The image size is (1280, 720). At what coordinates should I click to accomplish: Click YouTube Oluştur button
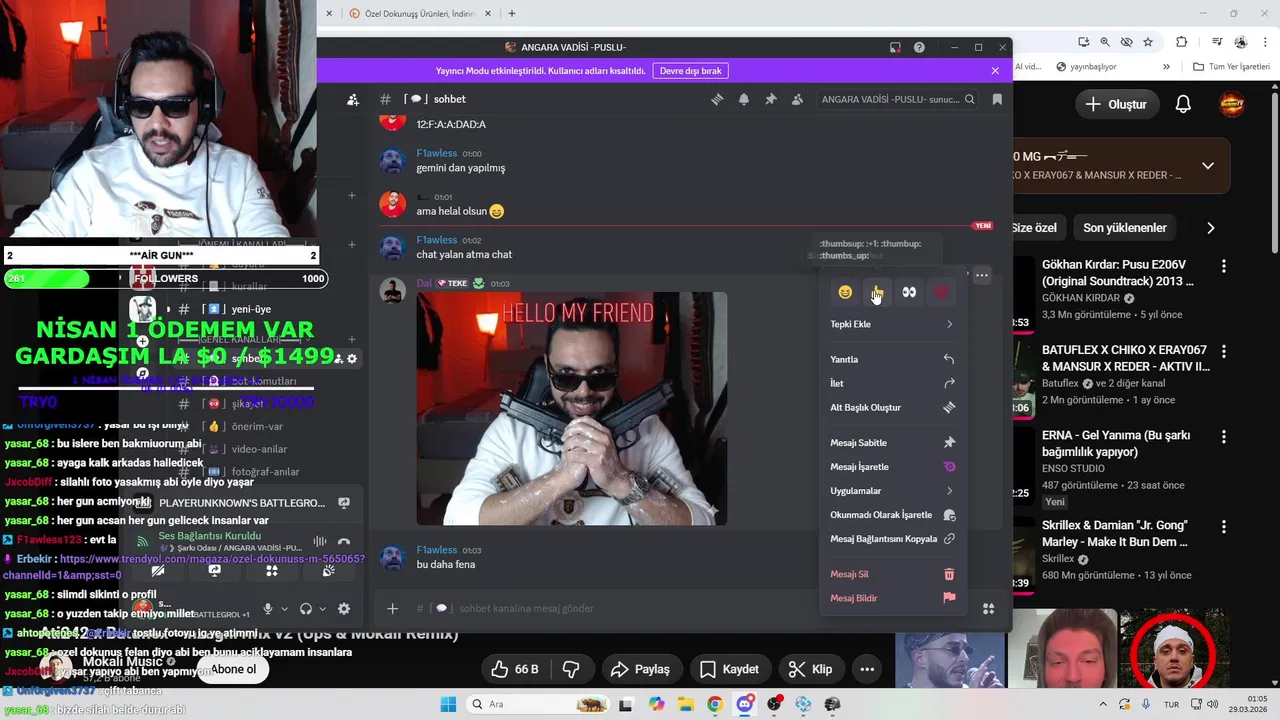coord(1116,104)
